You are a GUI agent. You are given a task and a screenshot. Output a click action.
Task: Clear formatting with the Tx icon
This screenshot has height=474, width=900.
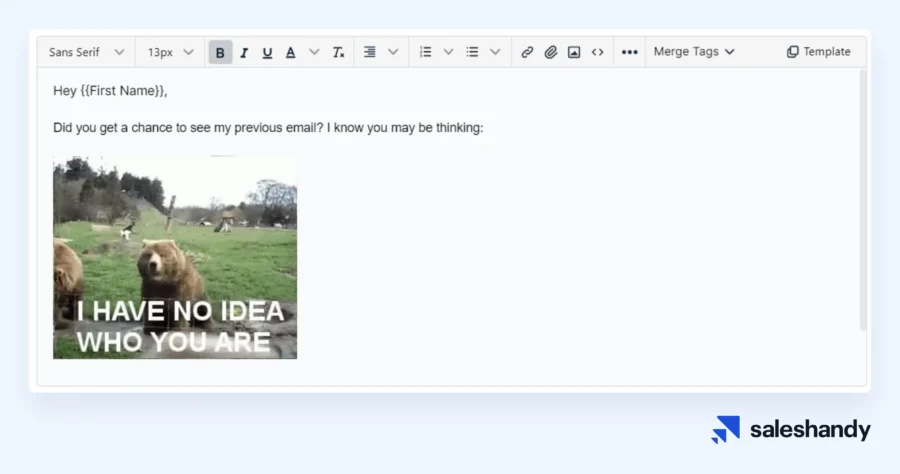pos(339,52)
